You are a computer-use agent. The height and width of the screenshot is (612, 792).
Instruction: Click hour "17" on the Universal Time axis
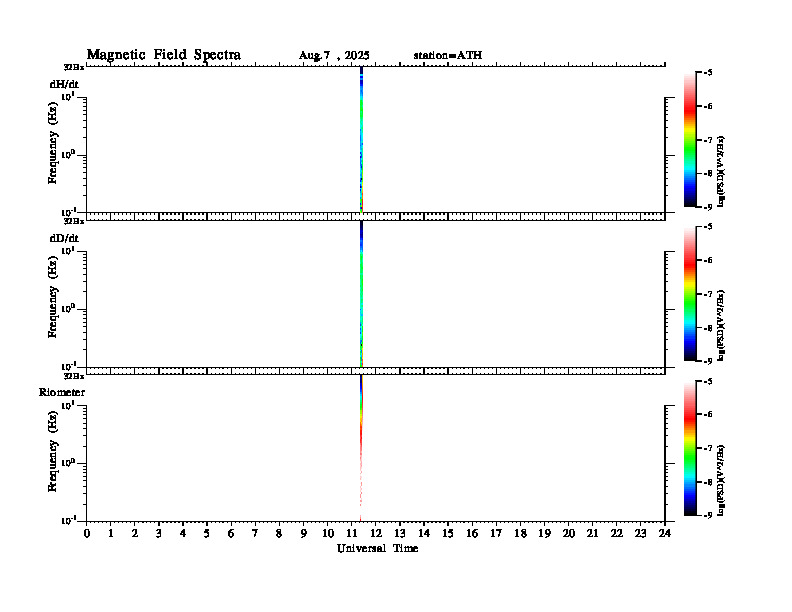pyautogui.click(x=496, y=533)
